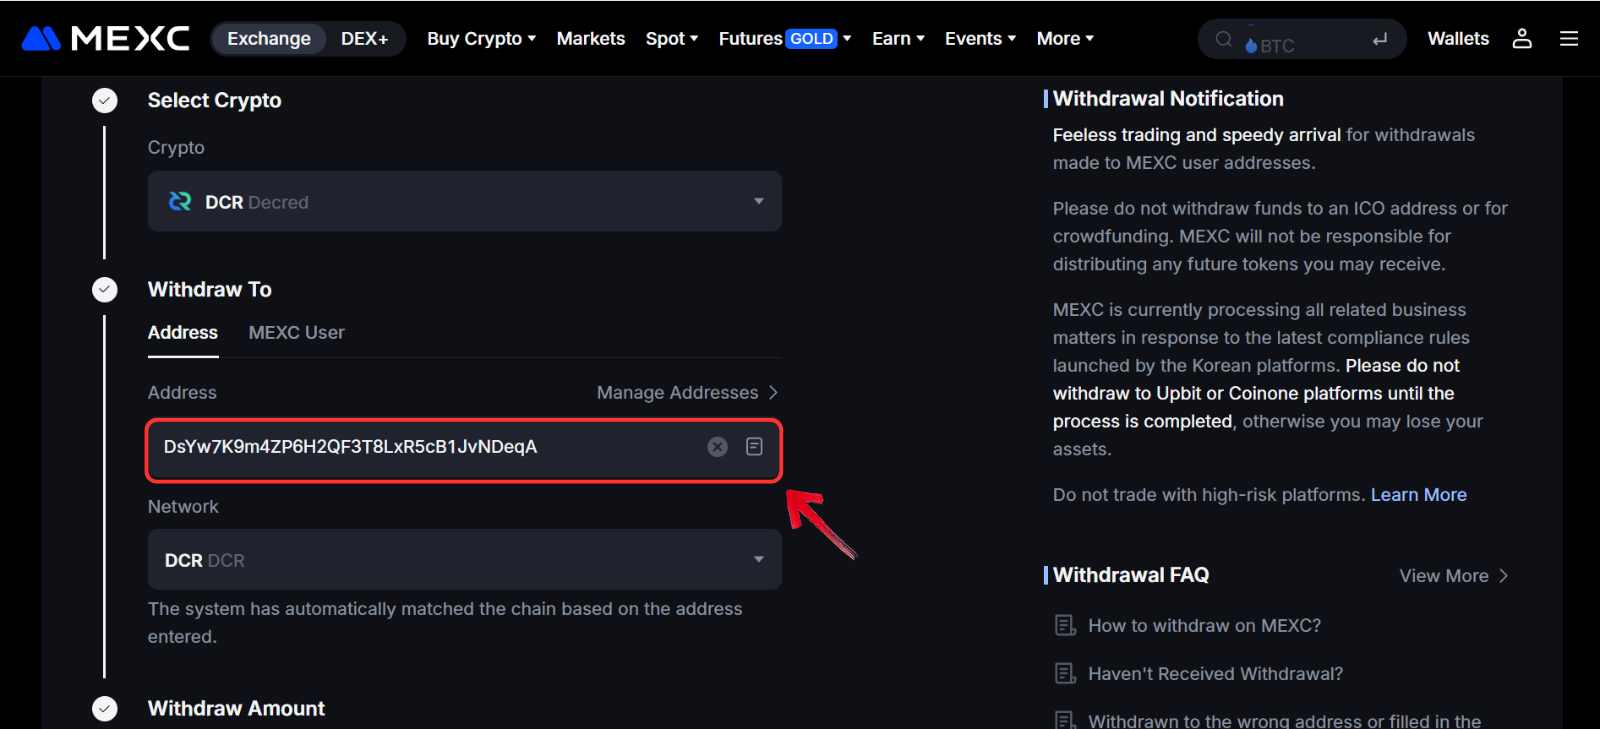The image size is (1600, 729).
Task: Click the Network label
Action: (183, 506)
